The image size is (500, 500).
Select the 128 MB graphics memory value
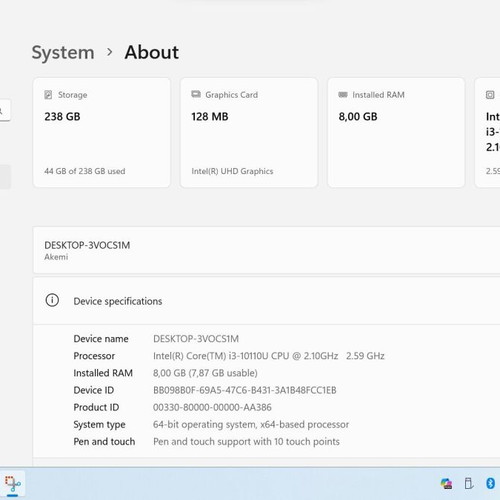click(210, 117)
